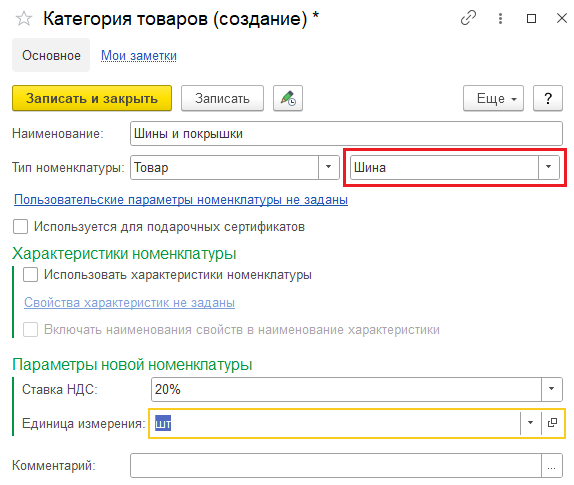The height and width of the screenshot is (485, 574).
Task: Check Использовать характеристики номенклатуры
Action: pos(30,275)
